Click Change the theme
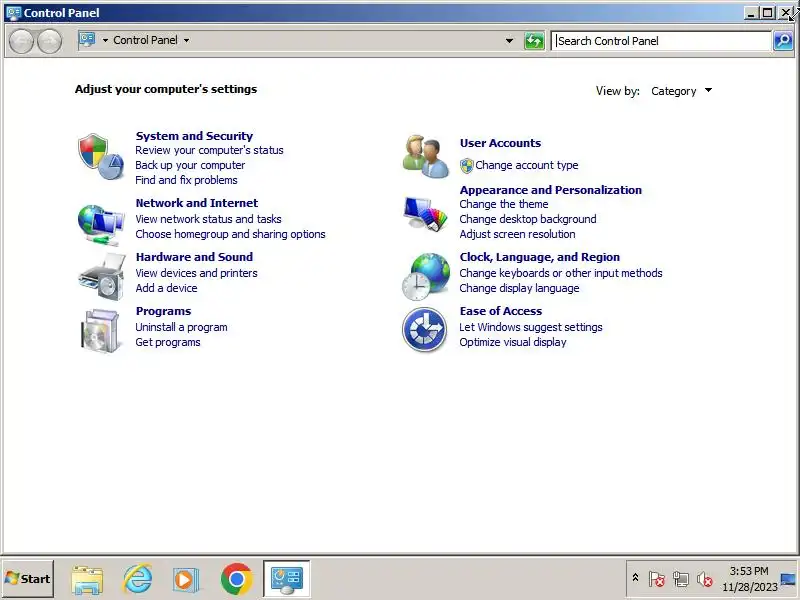Image resolution: width=800 pixels, height=600 pixels. tap(504, 205)
